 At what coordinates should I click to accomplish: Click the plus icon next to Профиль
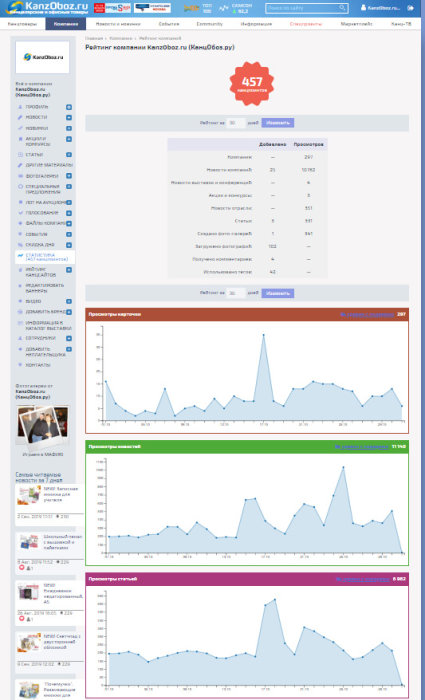pyautogui.click(x=69, y=107)
